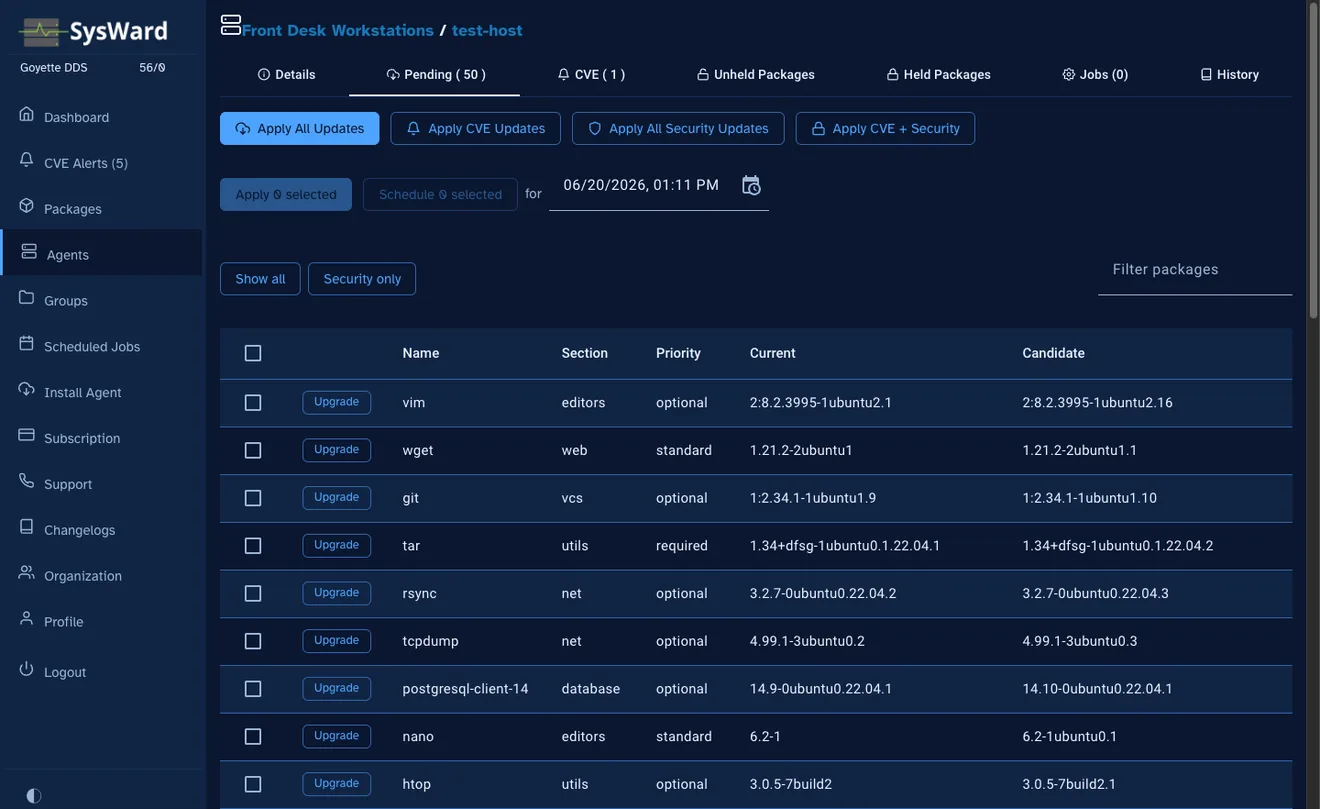Click Apply All Security Updates button

678,128
